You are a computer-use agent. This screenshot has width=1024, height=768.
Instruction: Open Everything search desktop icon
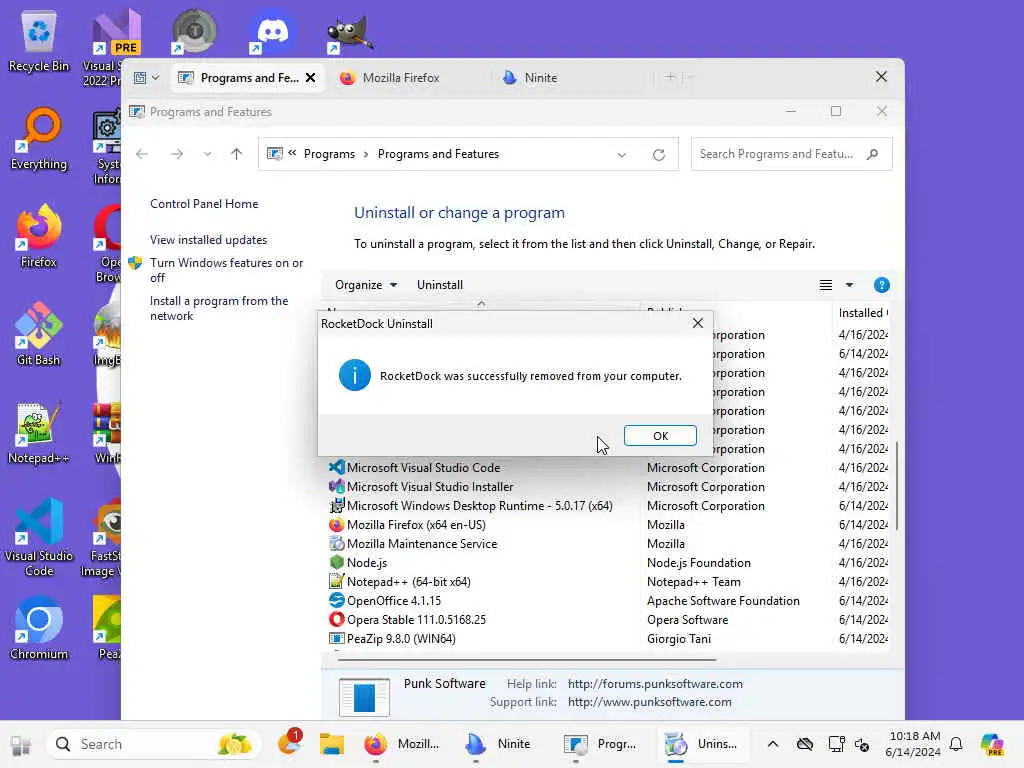pyautogui.click(x=39, y=139)
